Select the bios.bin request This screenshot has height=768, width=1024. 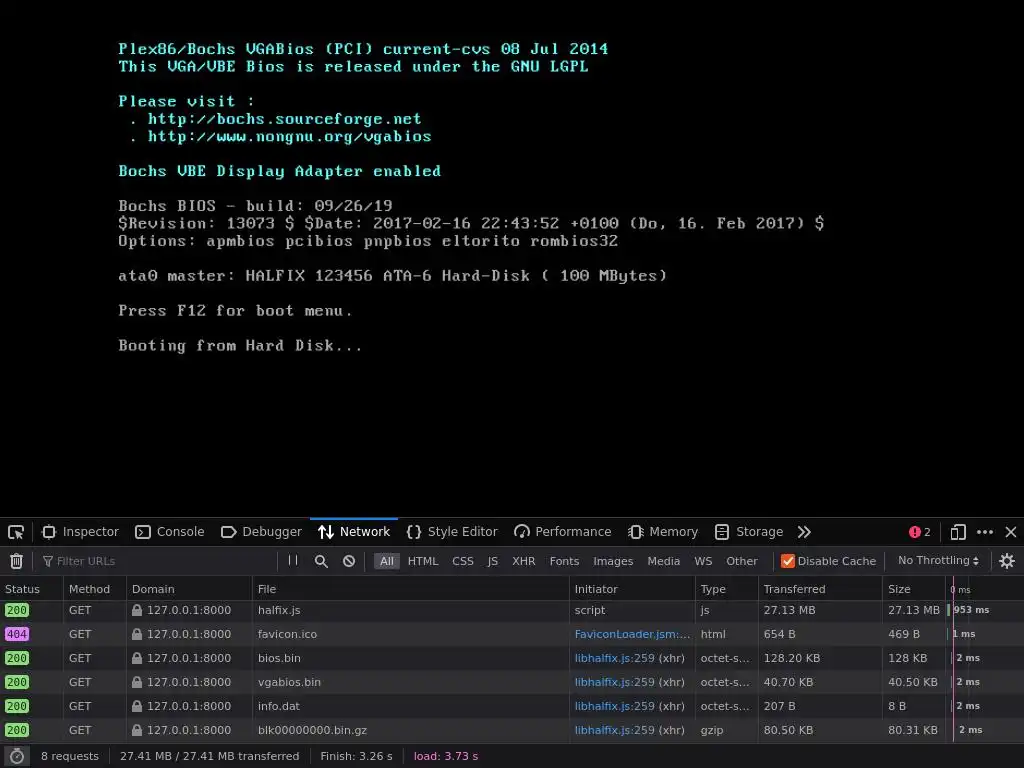pyautogui.click(x=512, y=658)
